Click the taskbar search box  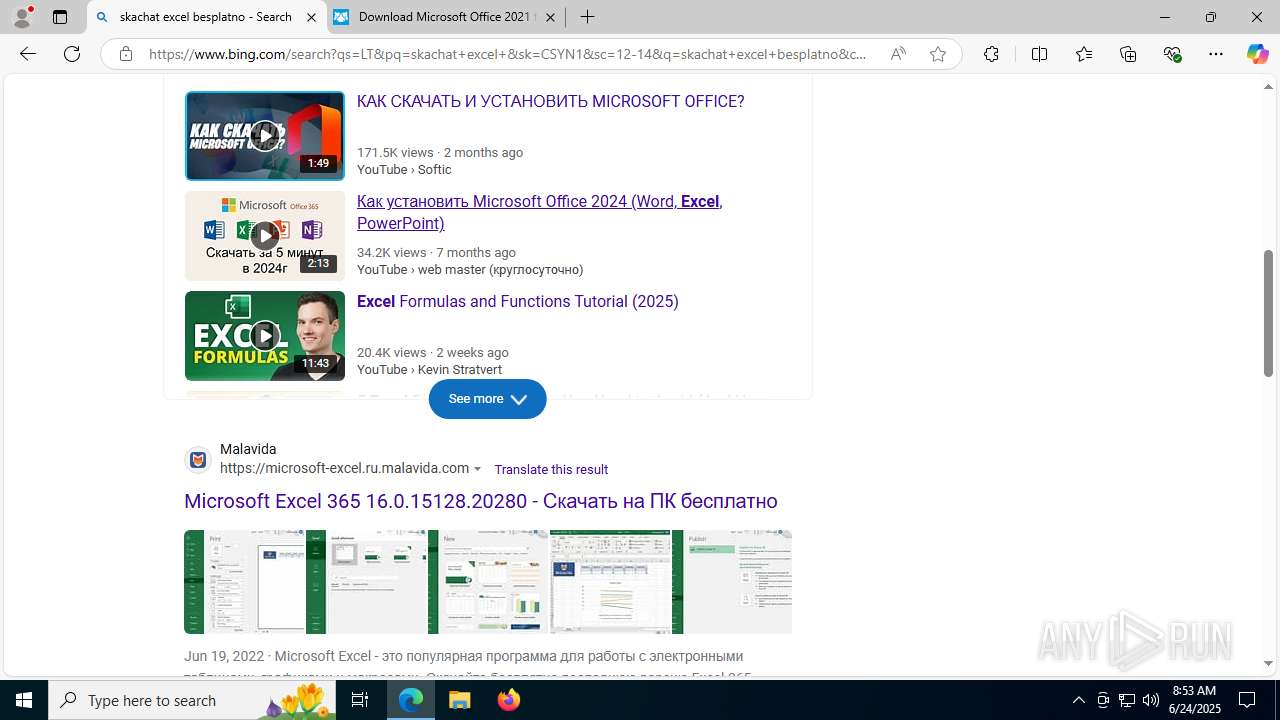click(193, 700)
